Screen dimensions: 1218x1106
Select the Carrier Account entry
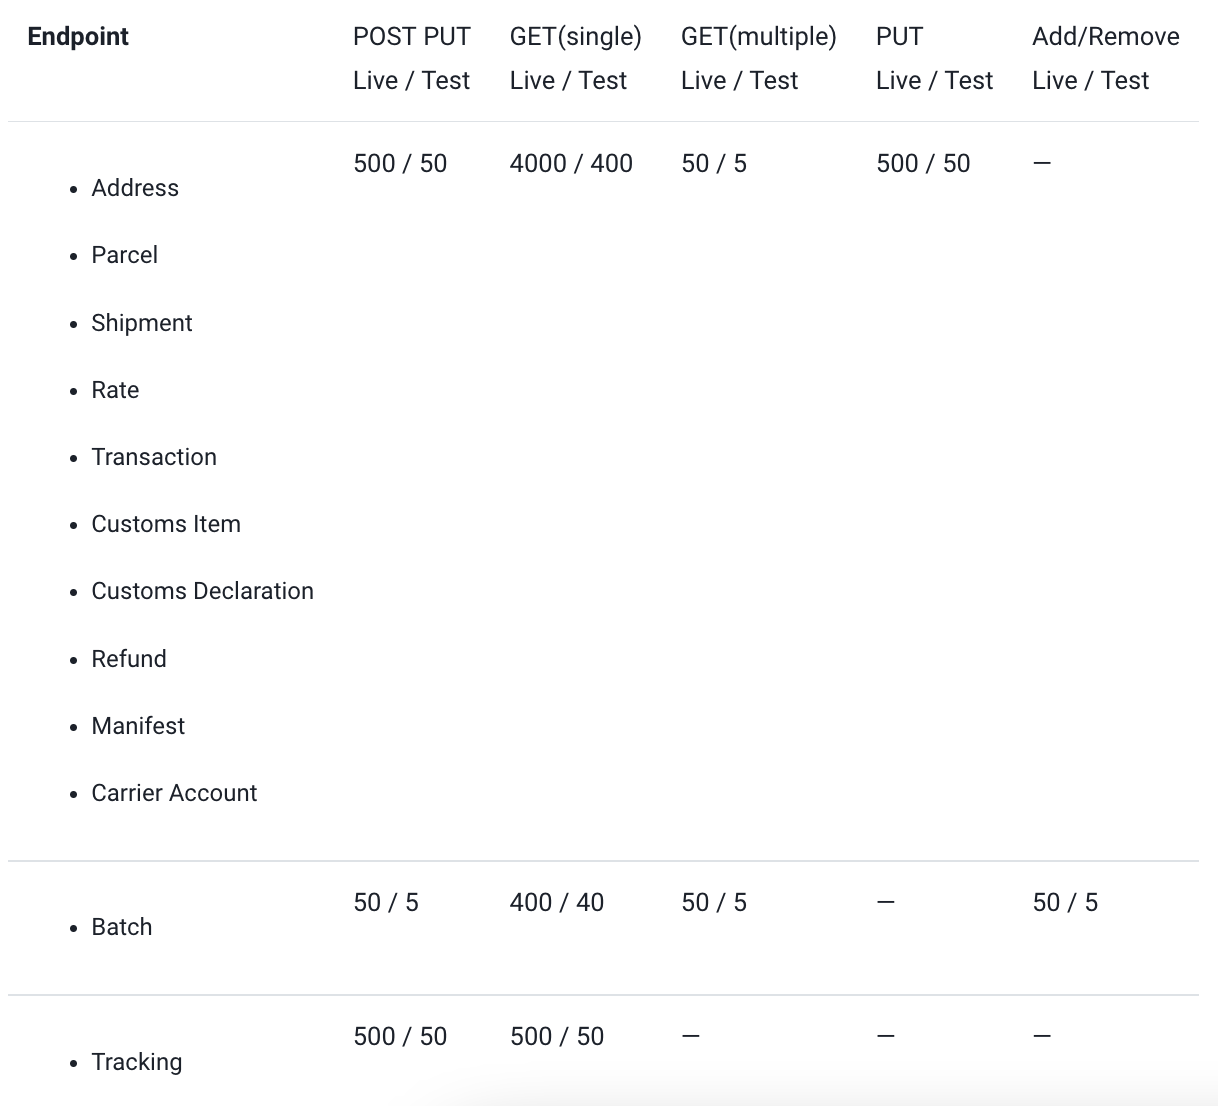click(x=174, y=793)
